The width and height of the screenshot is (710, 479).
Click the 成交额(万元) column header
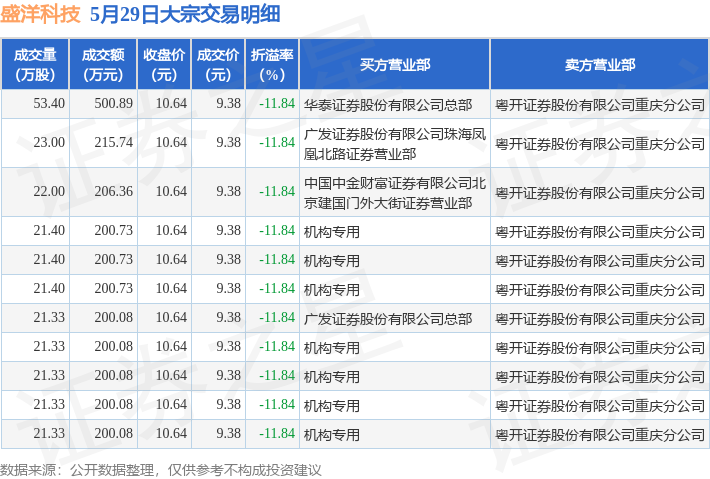(103, 64)
